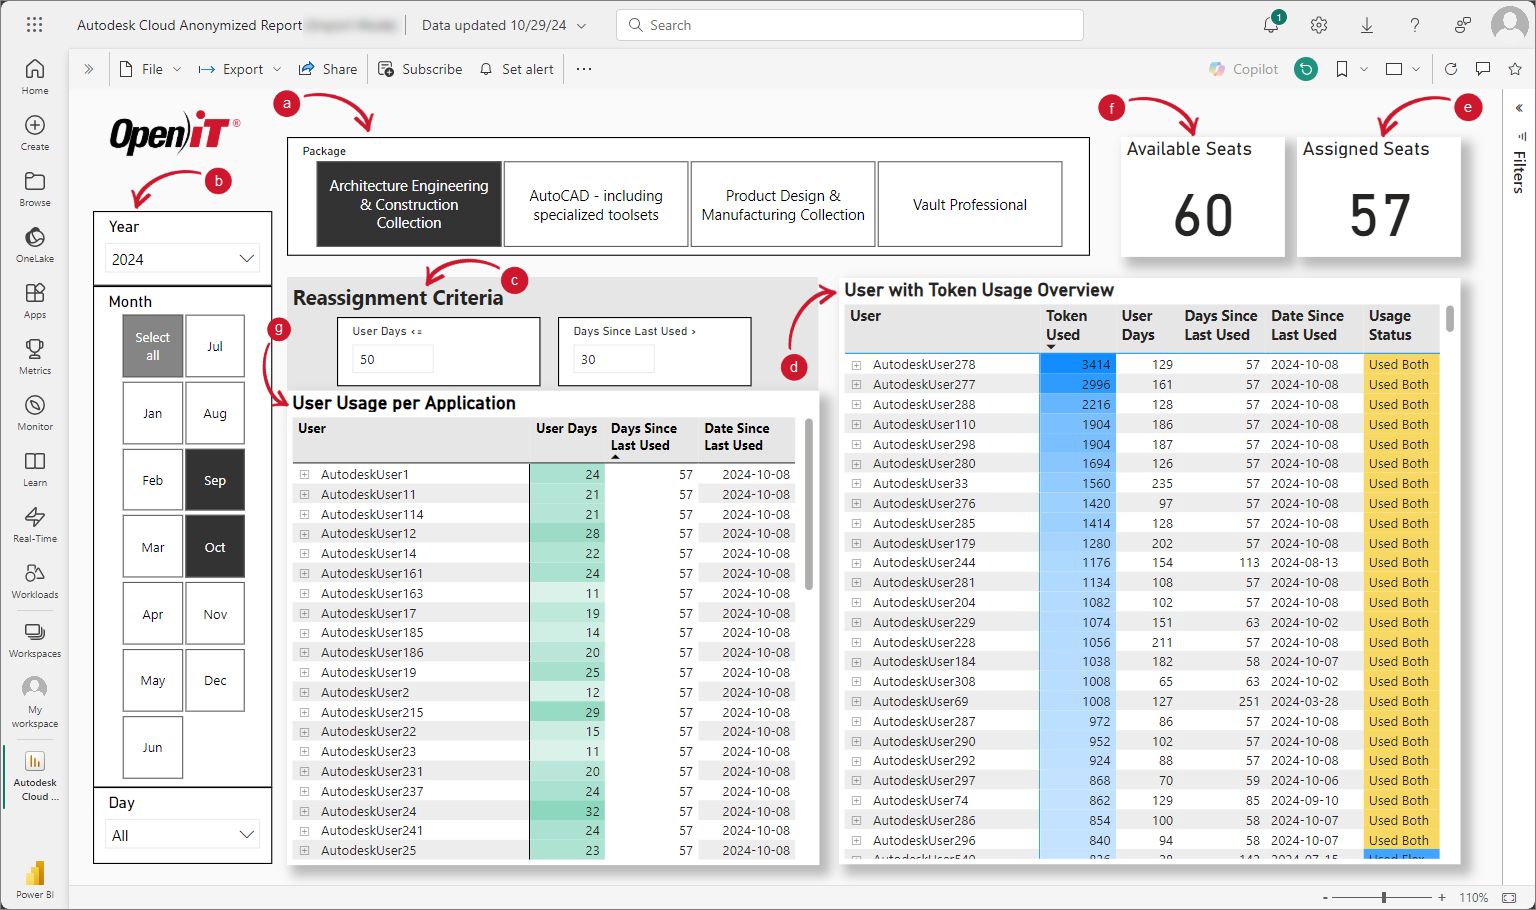
Task: Open the app launcher waffle icon
Action: 35,25
